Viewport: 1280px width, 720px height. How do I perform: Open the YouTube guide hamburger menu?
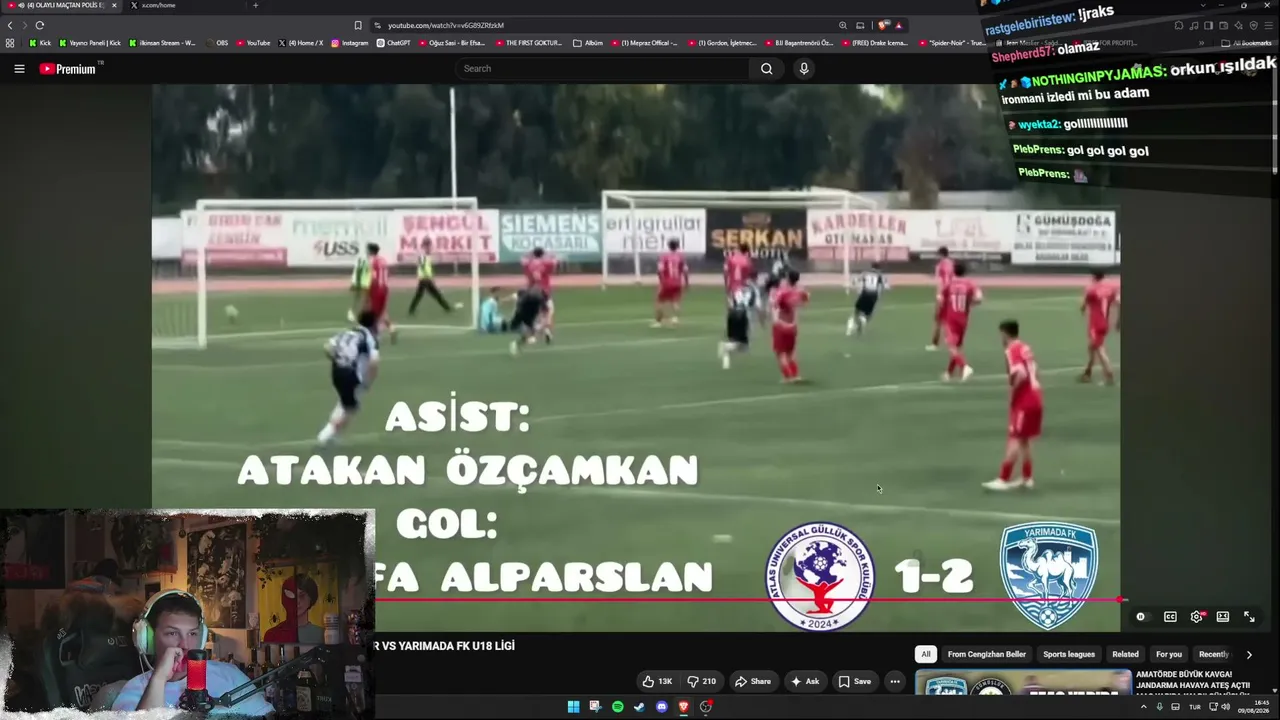coord(19,69)
